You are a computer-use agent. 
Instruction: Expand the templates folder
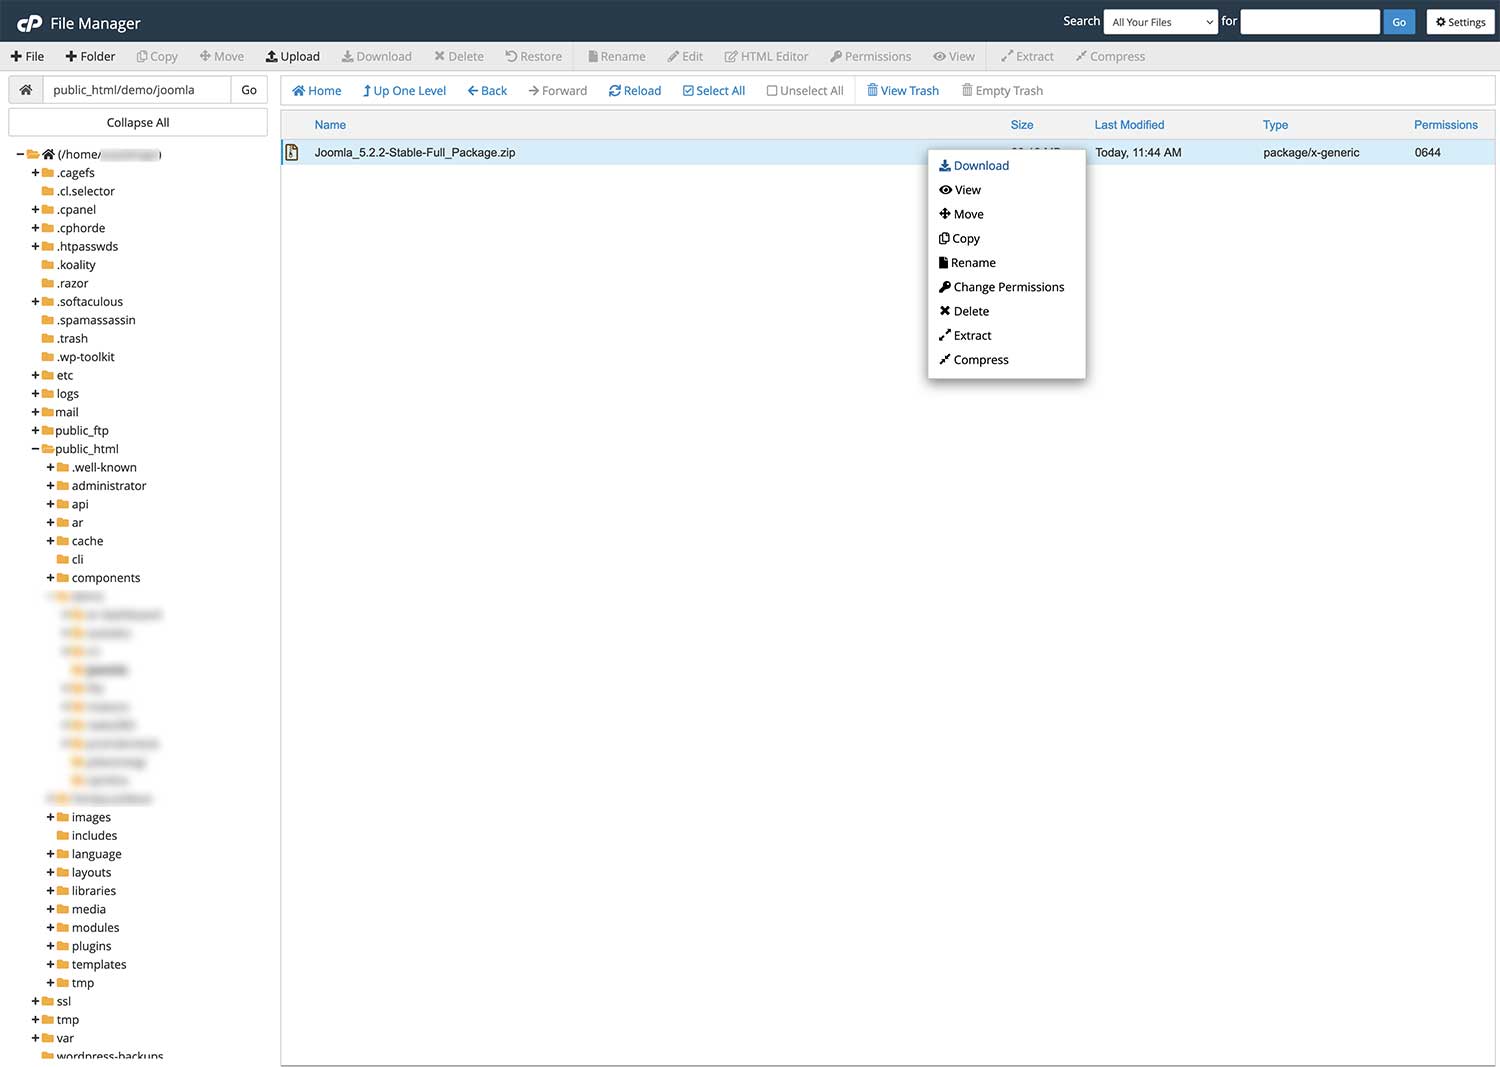point(50,965)
